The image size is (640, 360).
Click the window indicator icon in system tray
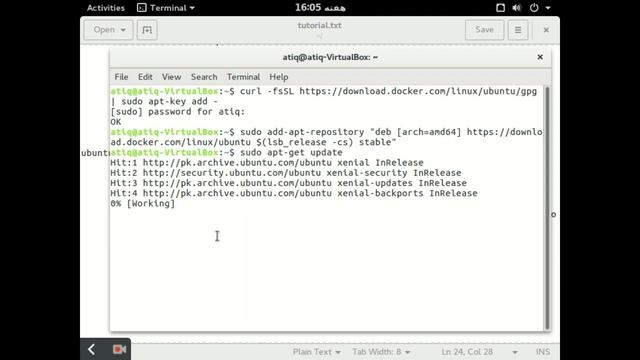point(500,8)
